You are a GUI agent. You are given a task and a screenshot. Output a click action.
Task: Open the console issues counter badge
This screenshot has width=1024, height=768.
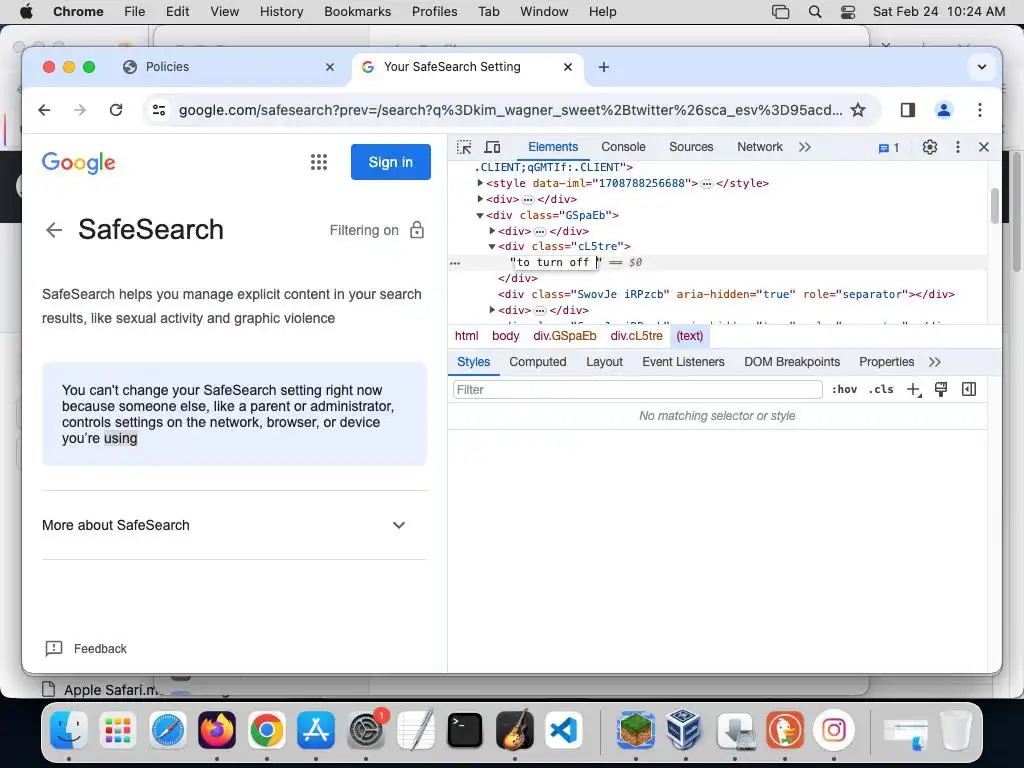click(889, 148)
